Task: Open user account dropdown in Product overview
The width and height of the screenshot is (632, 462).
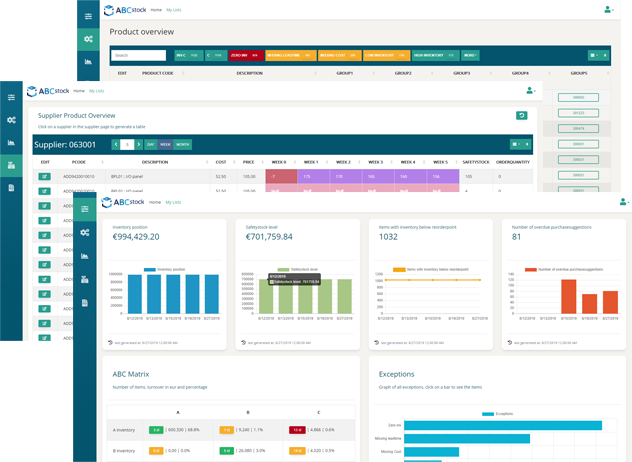Action: pyautogui.click(x=608, y=9)
